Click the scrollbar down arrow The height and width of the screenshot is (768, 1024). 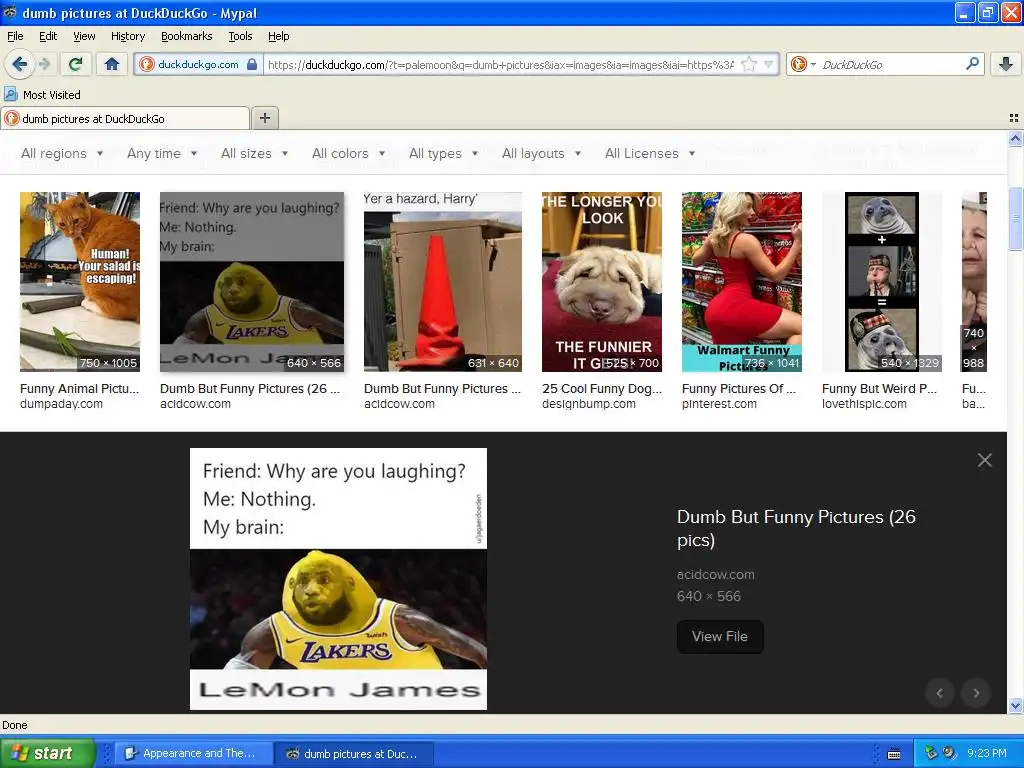tap(1015, 705)
